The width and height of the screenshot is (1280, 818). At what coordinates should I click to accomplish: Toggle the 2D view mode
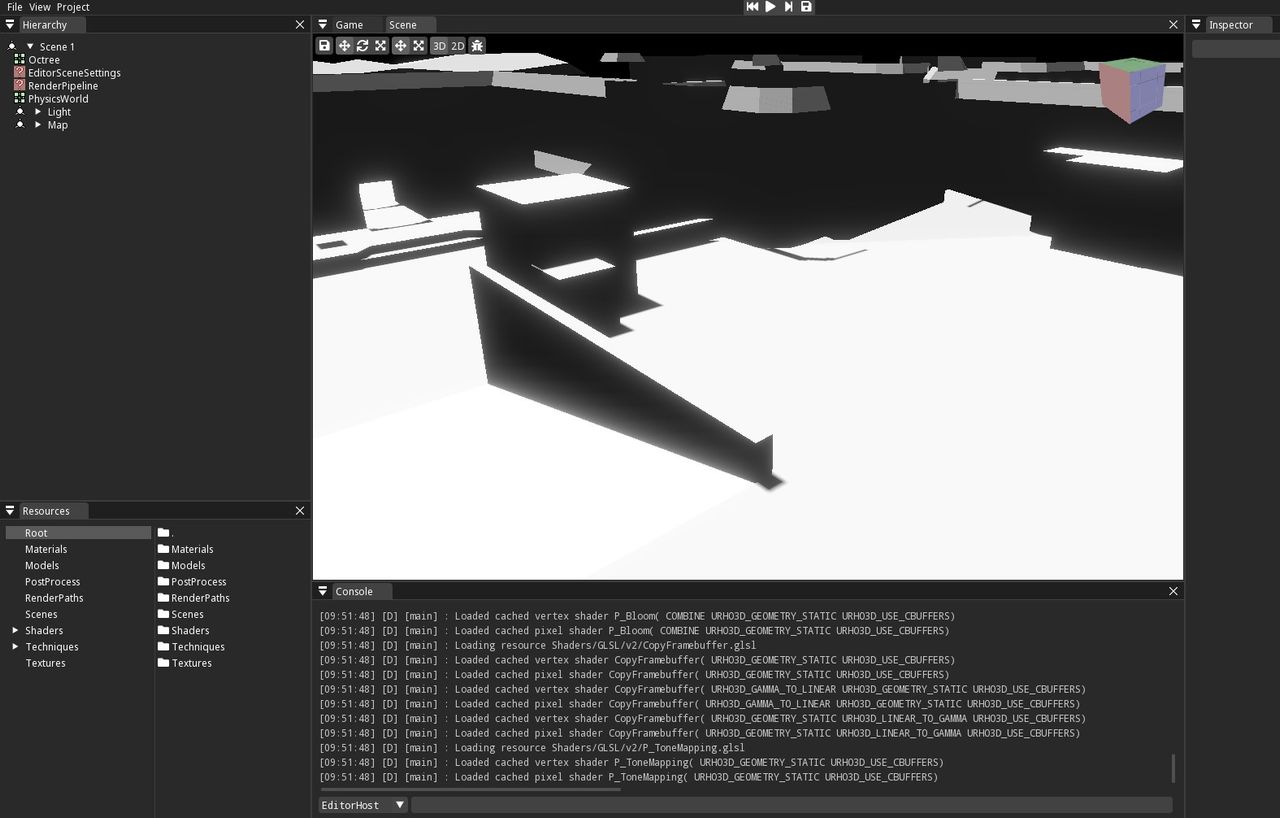pos(457,46)
